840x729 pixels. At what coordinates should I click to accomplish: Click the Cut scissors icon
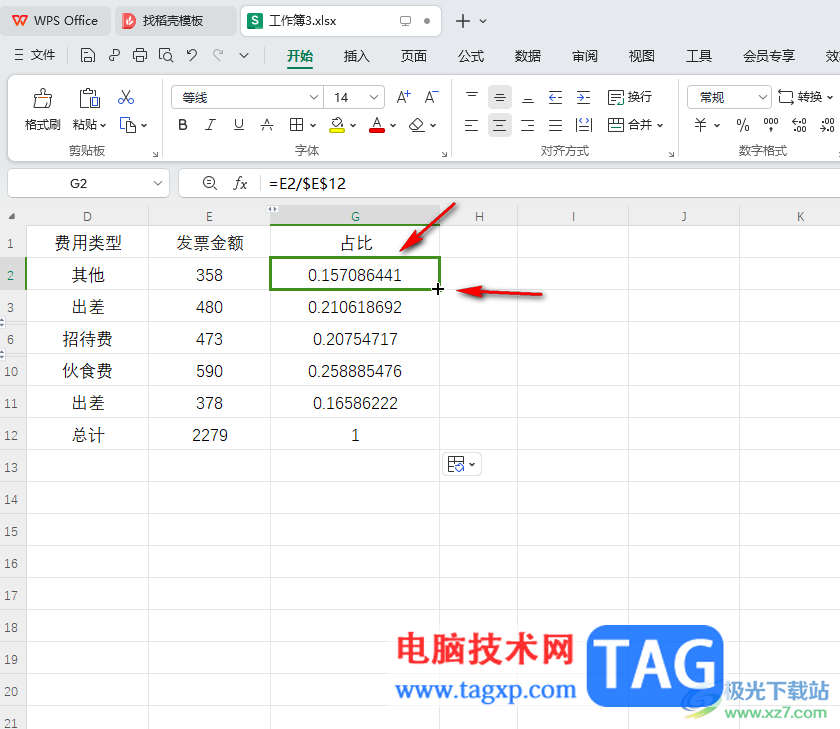pos(126,97)
